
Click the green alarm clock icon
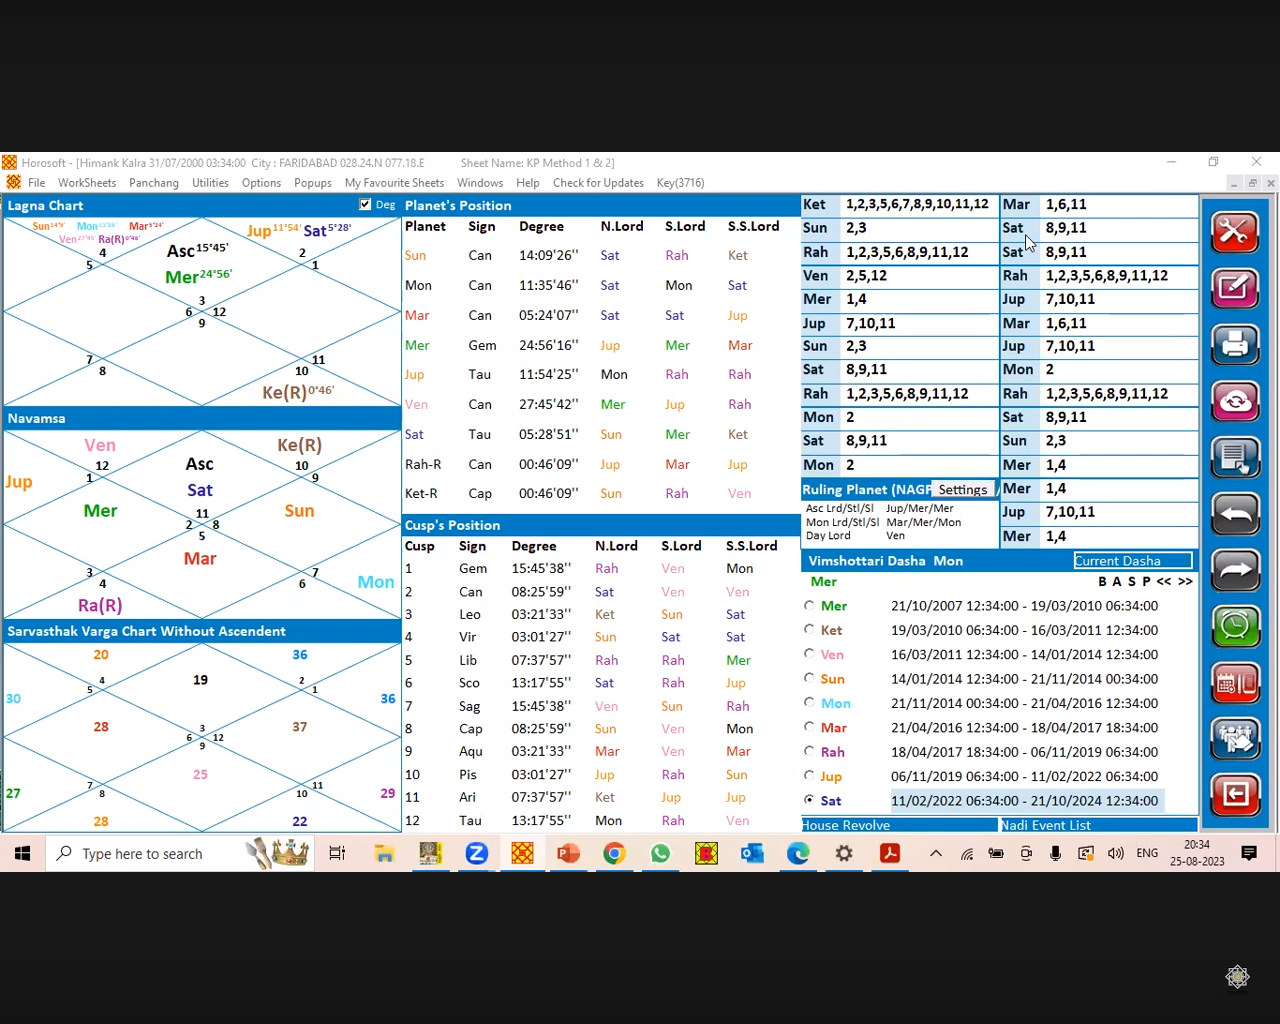[x=1235, y=627]
